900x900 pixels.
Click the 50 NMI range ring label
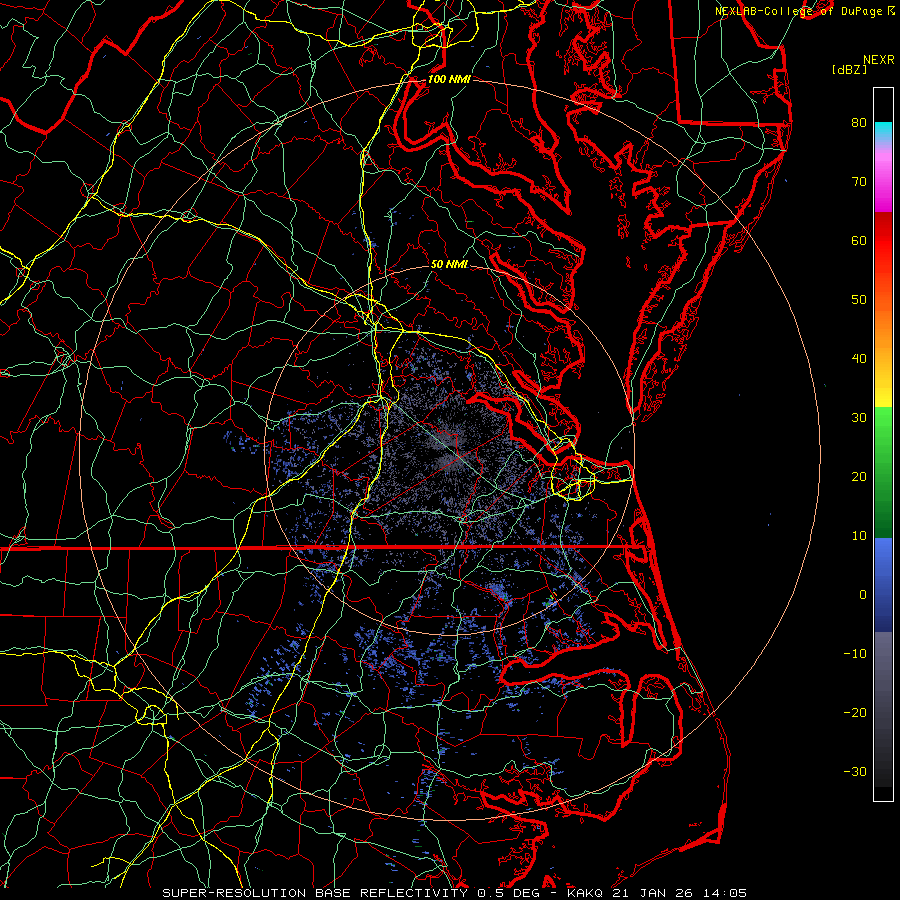click(449, 264)
